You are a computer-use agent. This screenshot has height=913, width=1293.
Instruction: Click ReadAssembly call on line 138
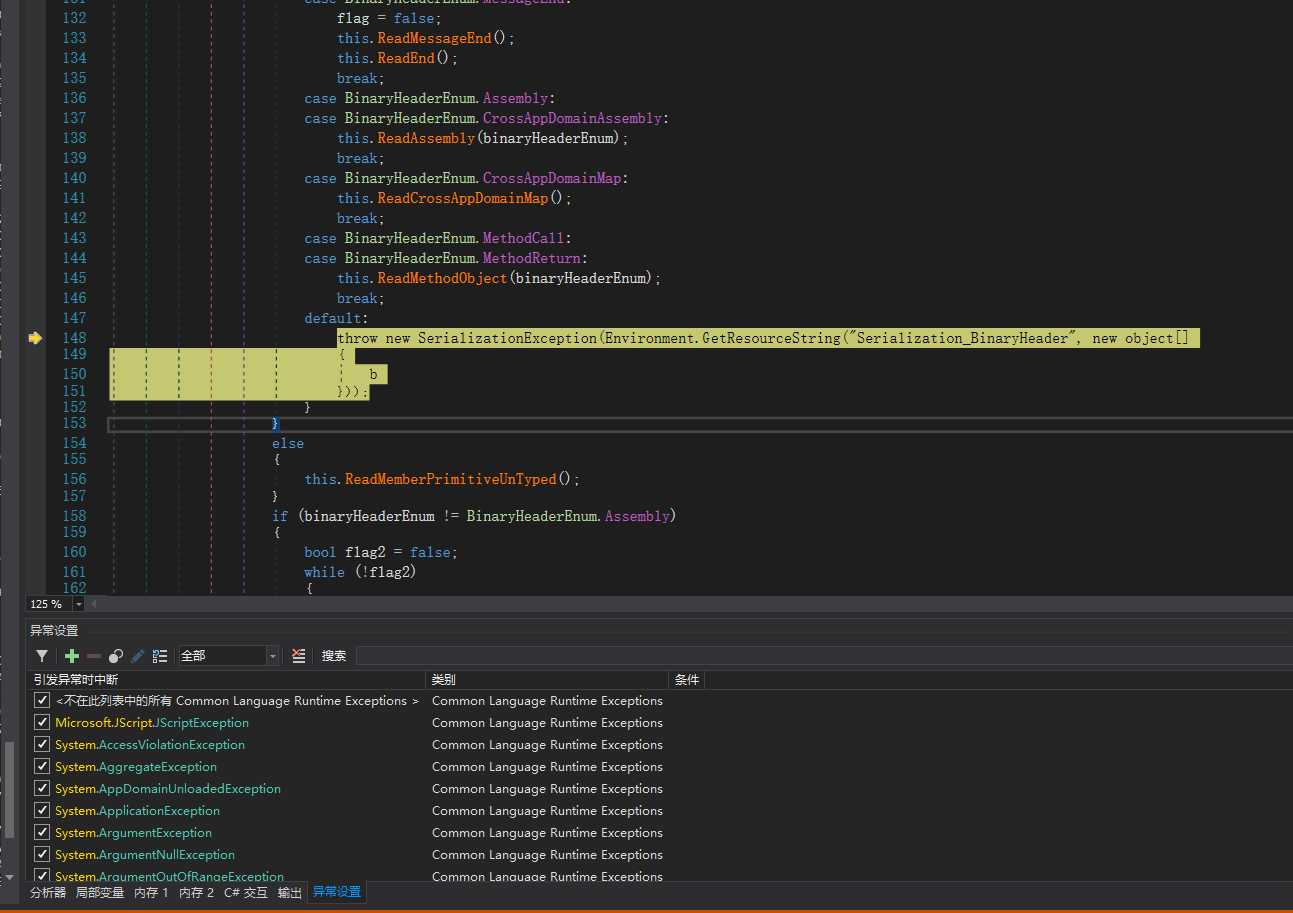tap(426, 138)
